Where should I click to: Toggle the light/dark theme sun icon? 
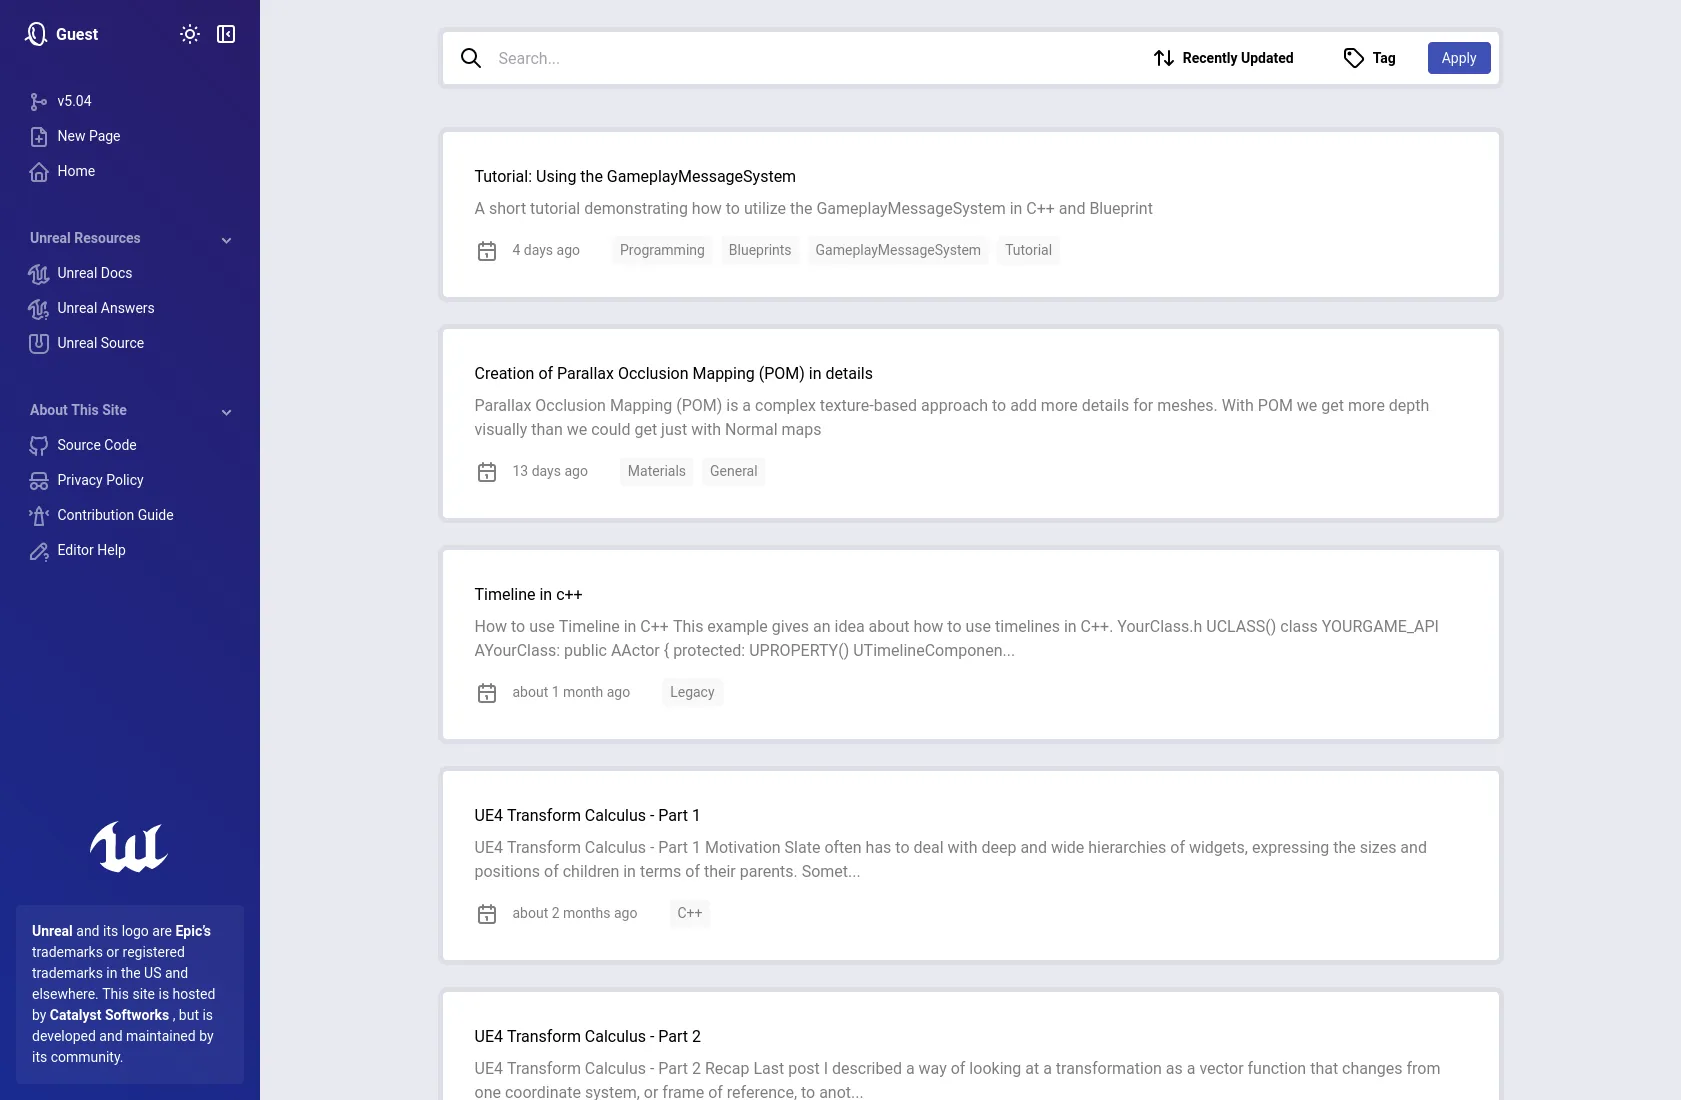coord(190,34)
